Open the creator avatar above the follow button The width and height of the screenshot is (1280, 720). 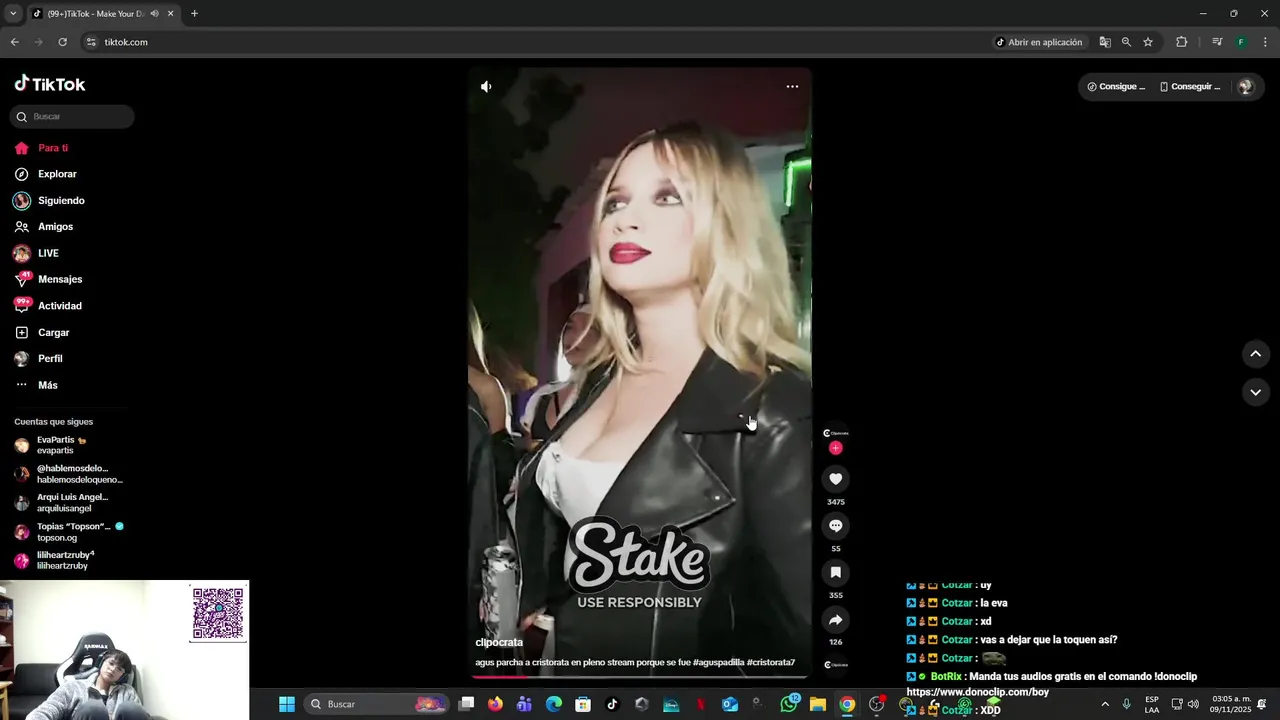coord(836,433)
